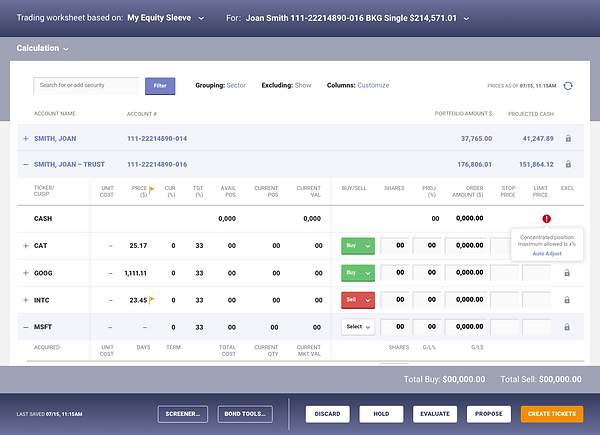Open Buy dropdown for CAT
Screen dimensions: 600x435
[358, 246]
